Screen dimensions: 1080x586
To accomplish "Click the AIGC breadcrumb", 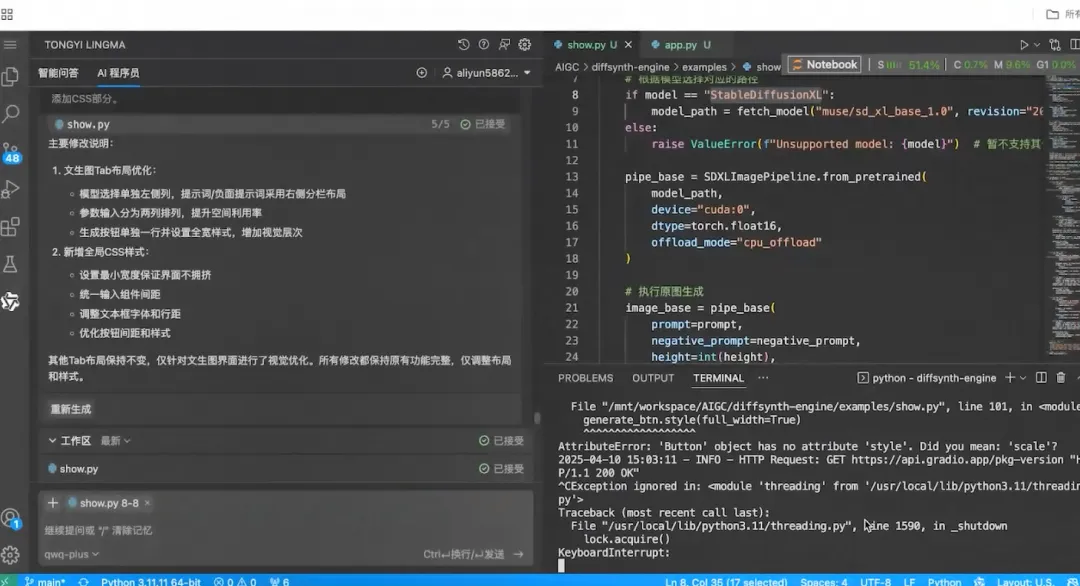I will coord(567,67).
